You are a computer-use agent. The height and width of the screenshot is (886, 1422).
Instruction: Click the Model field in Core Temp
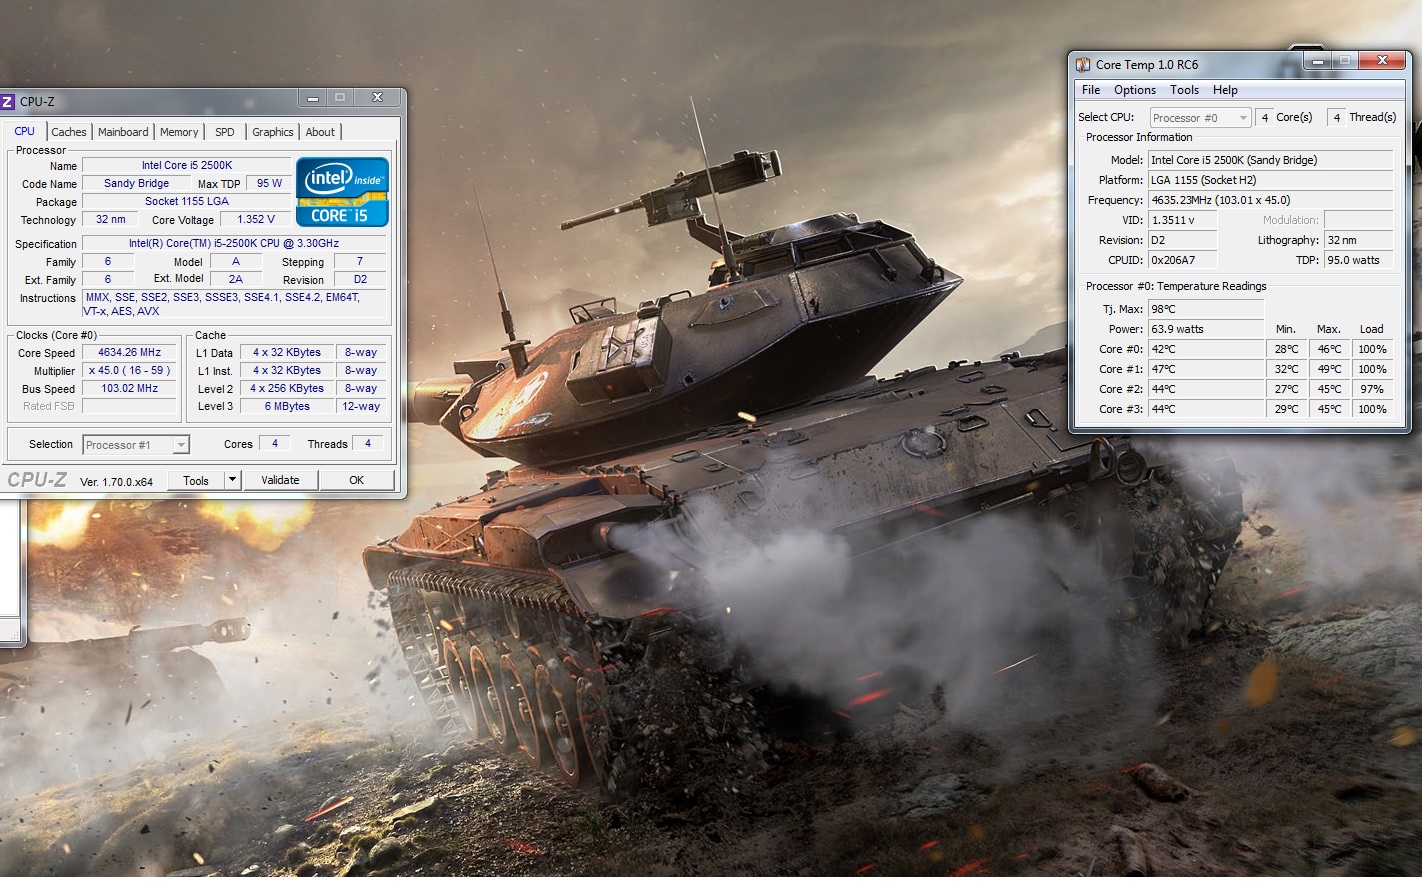pyautogui.click(x=1270, y=160)
